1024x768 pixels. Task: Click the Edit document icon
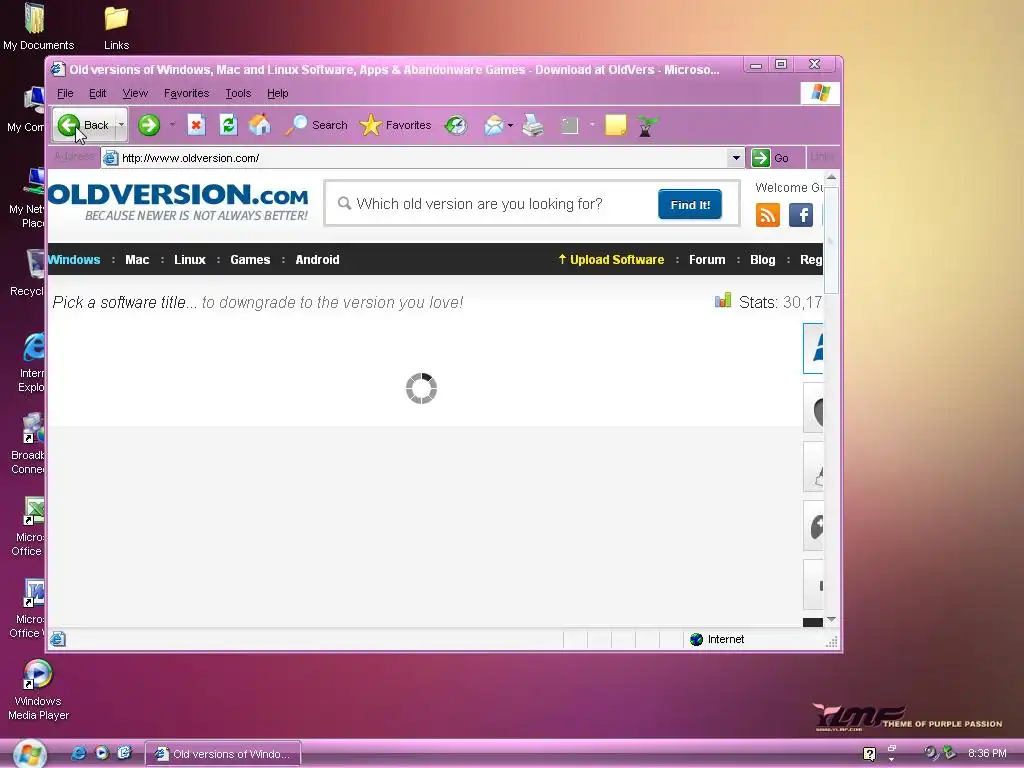click(569, 125)
